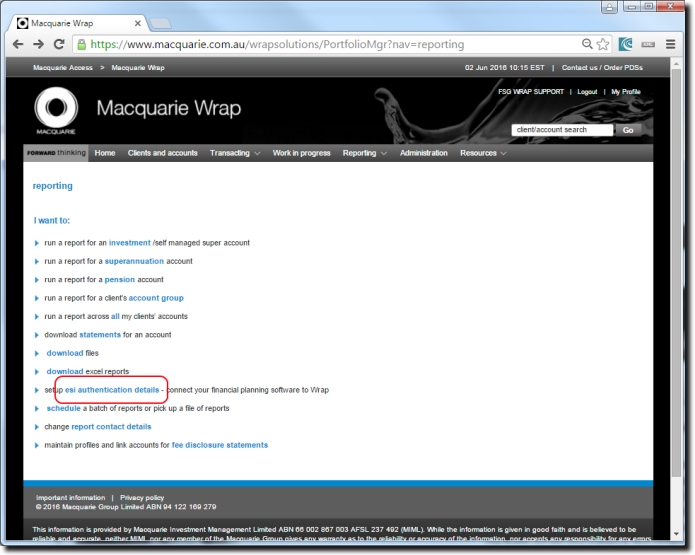Click the browser Back arrow

[x=18, y=44]
